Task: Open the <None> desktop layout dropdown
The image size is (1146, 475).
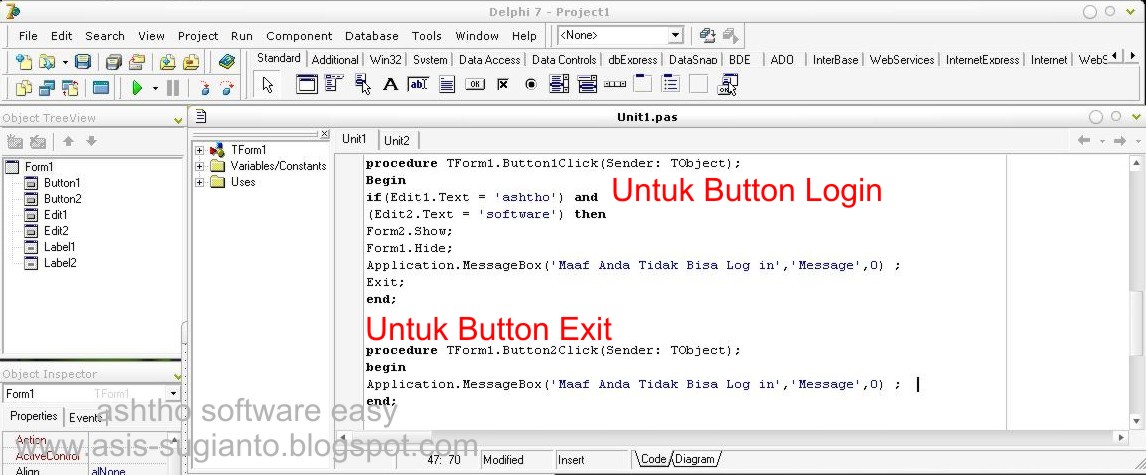Action: pyautogui.click(x=675, y=35)
